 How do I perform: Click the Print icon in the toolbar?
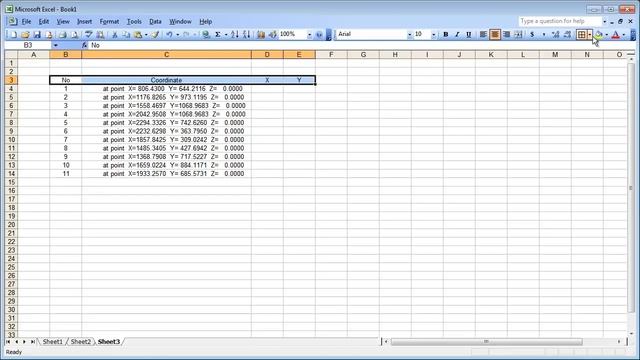[62, 35]
